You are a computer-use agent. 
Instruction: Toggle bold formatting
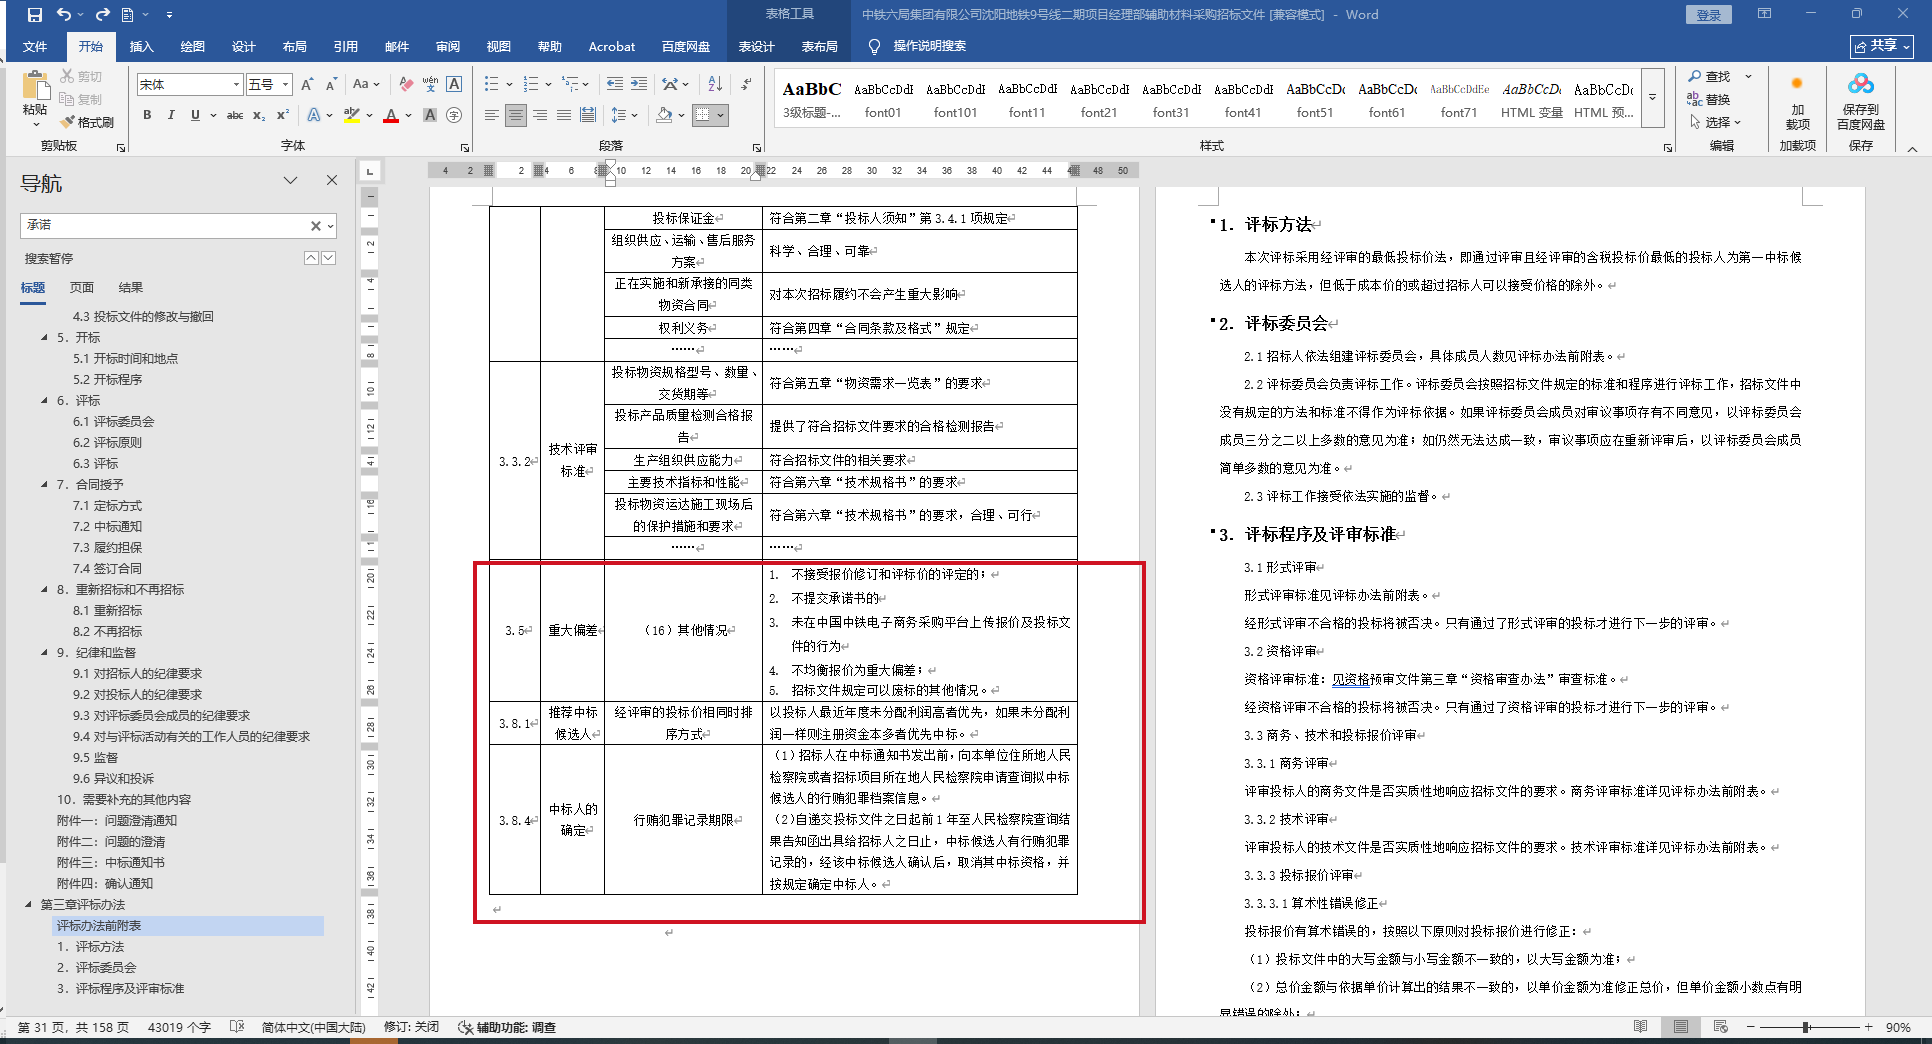147,115
